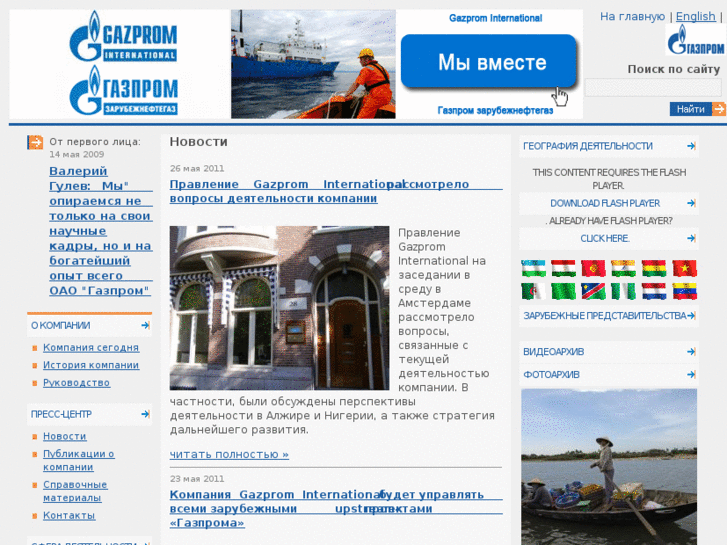Click the Kyrgyzstan flag icon
The height and width of the screenshot is (545, 727).
[x=593, y=269]
